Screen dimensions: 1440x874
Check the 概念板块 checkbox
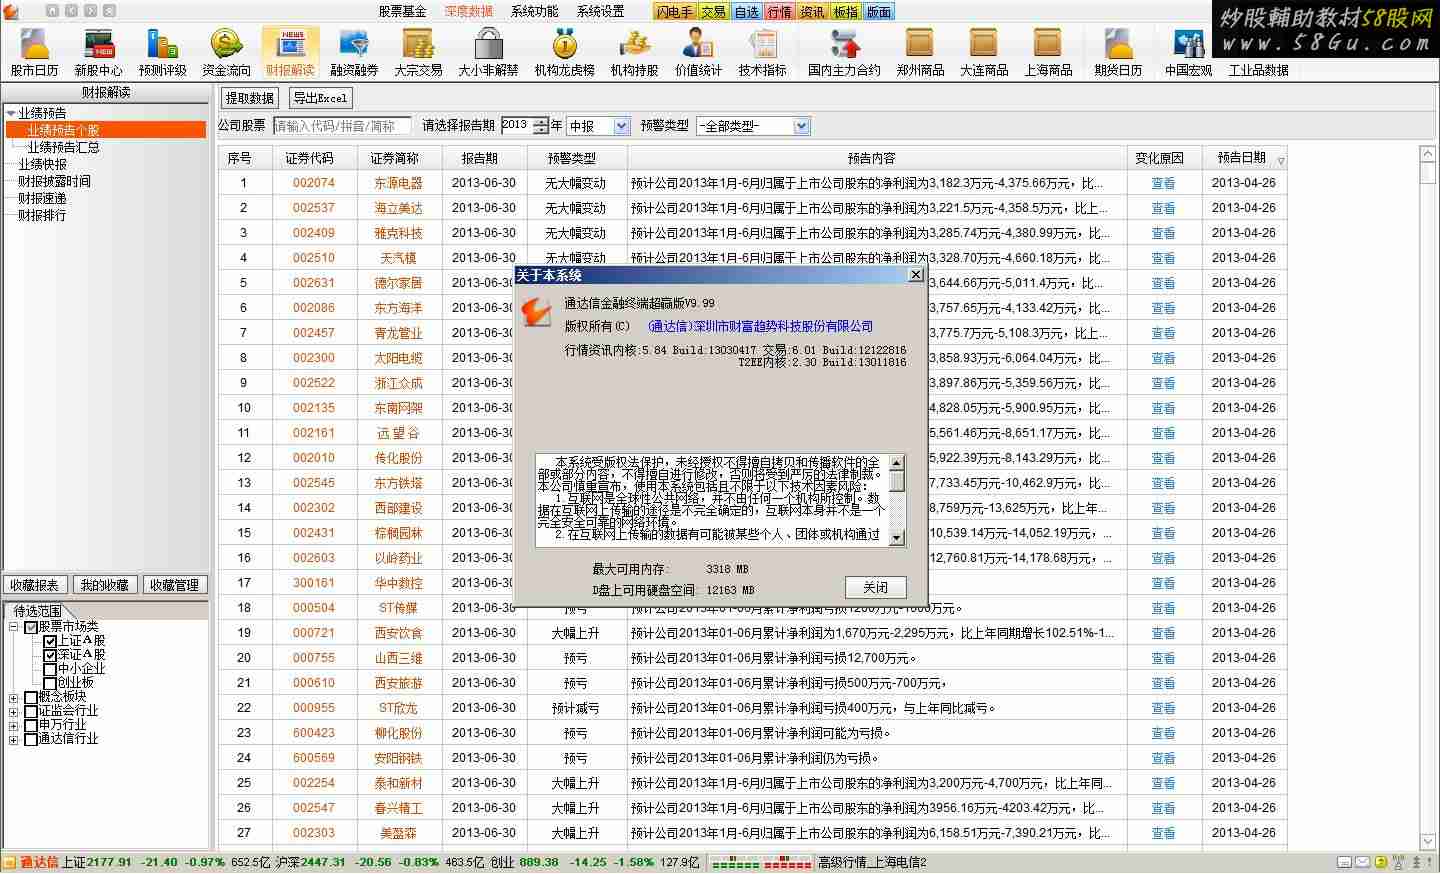[x=31, y=697]
